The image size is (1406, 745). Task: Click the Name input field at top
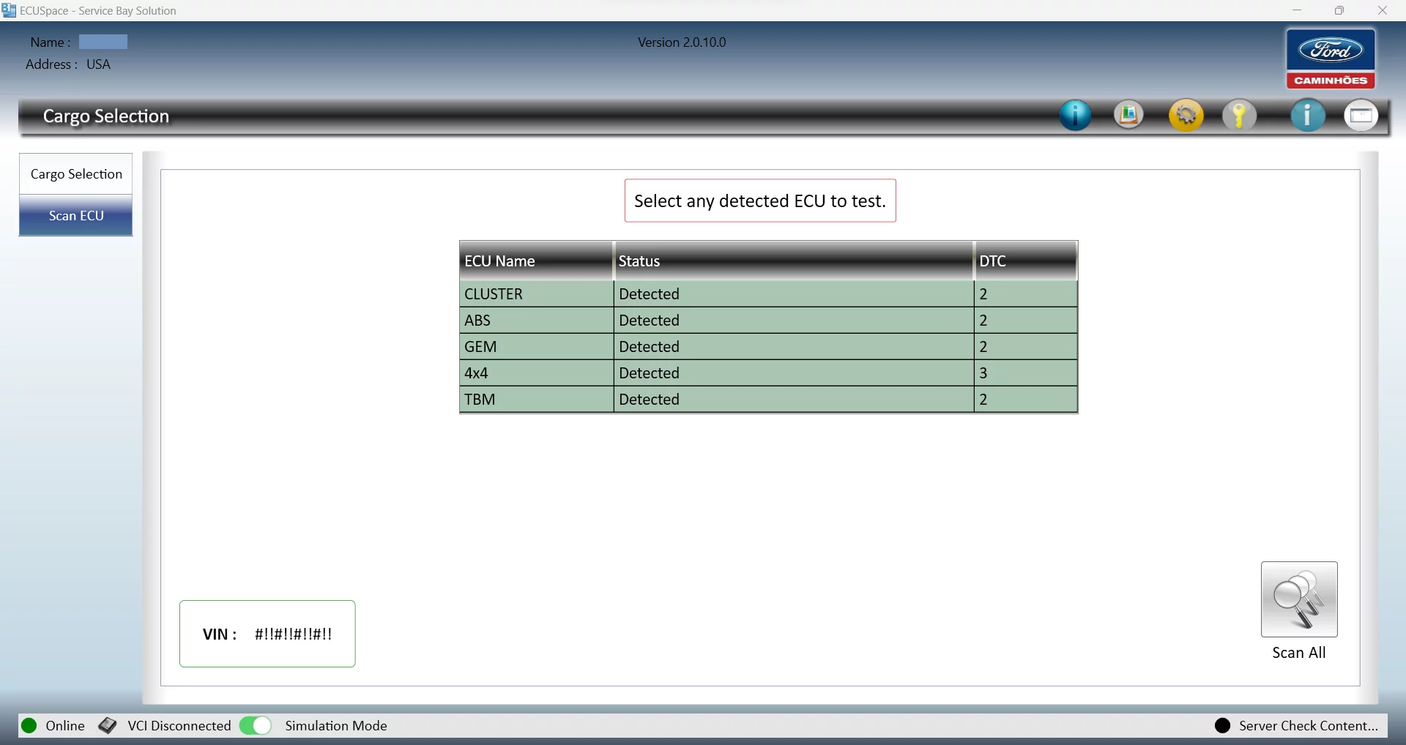103,41
